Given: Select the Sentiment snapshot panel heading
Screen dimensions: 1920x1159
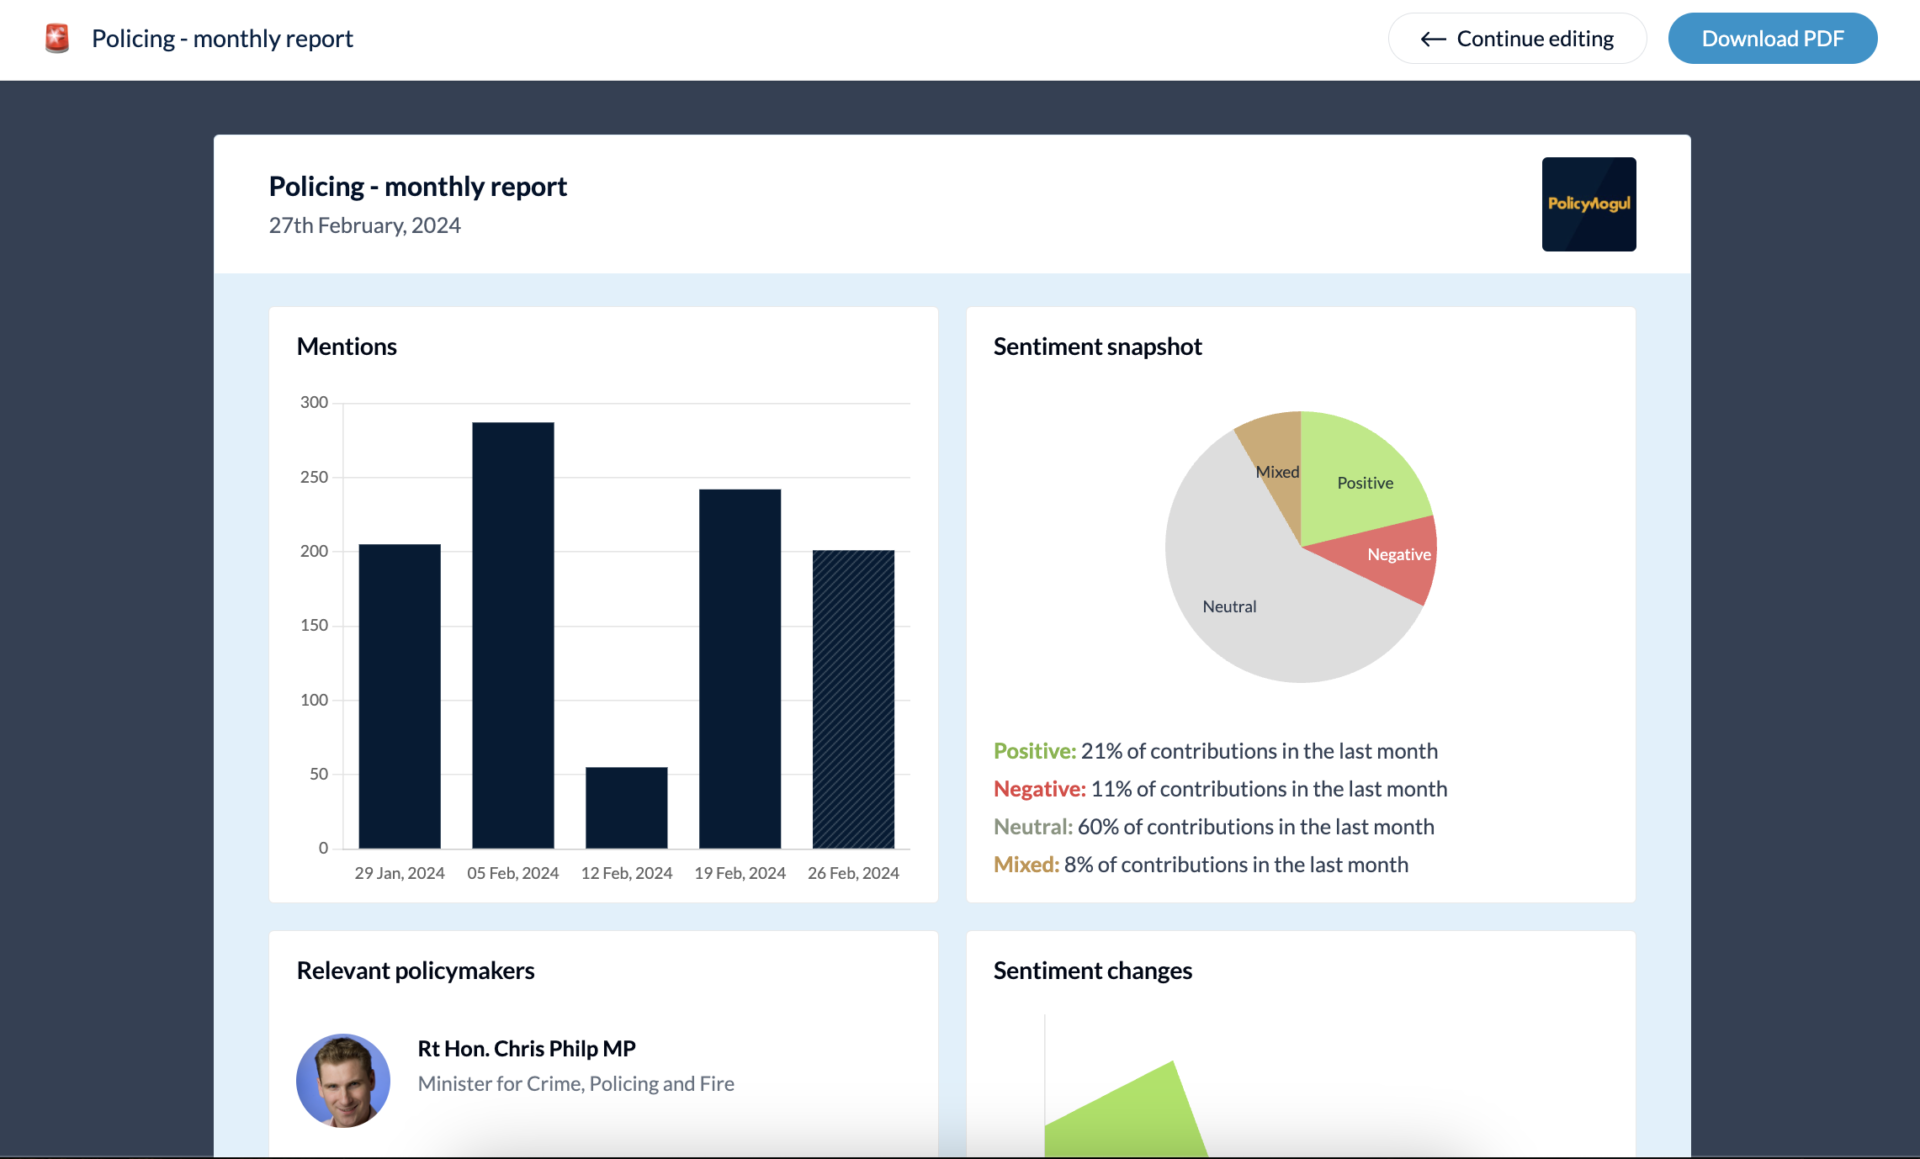Looking at the screenshot, I should (1097, 346).
